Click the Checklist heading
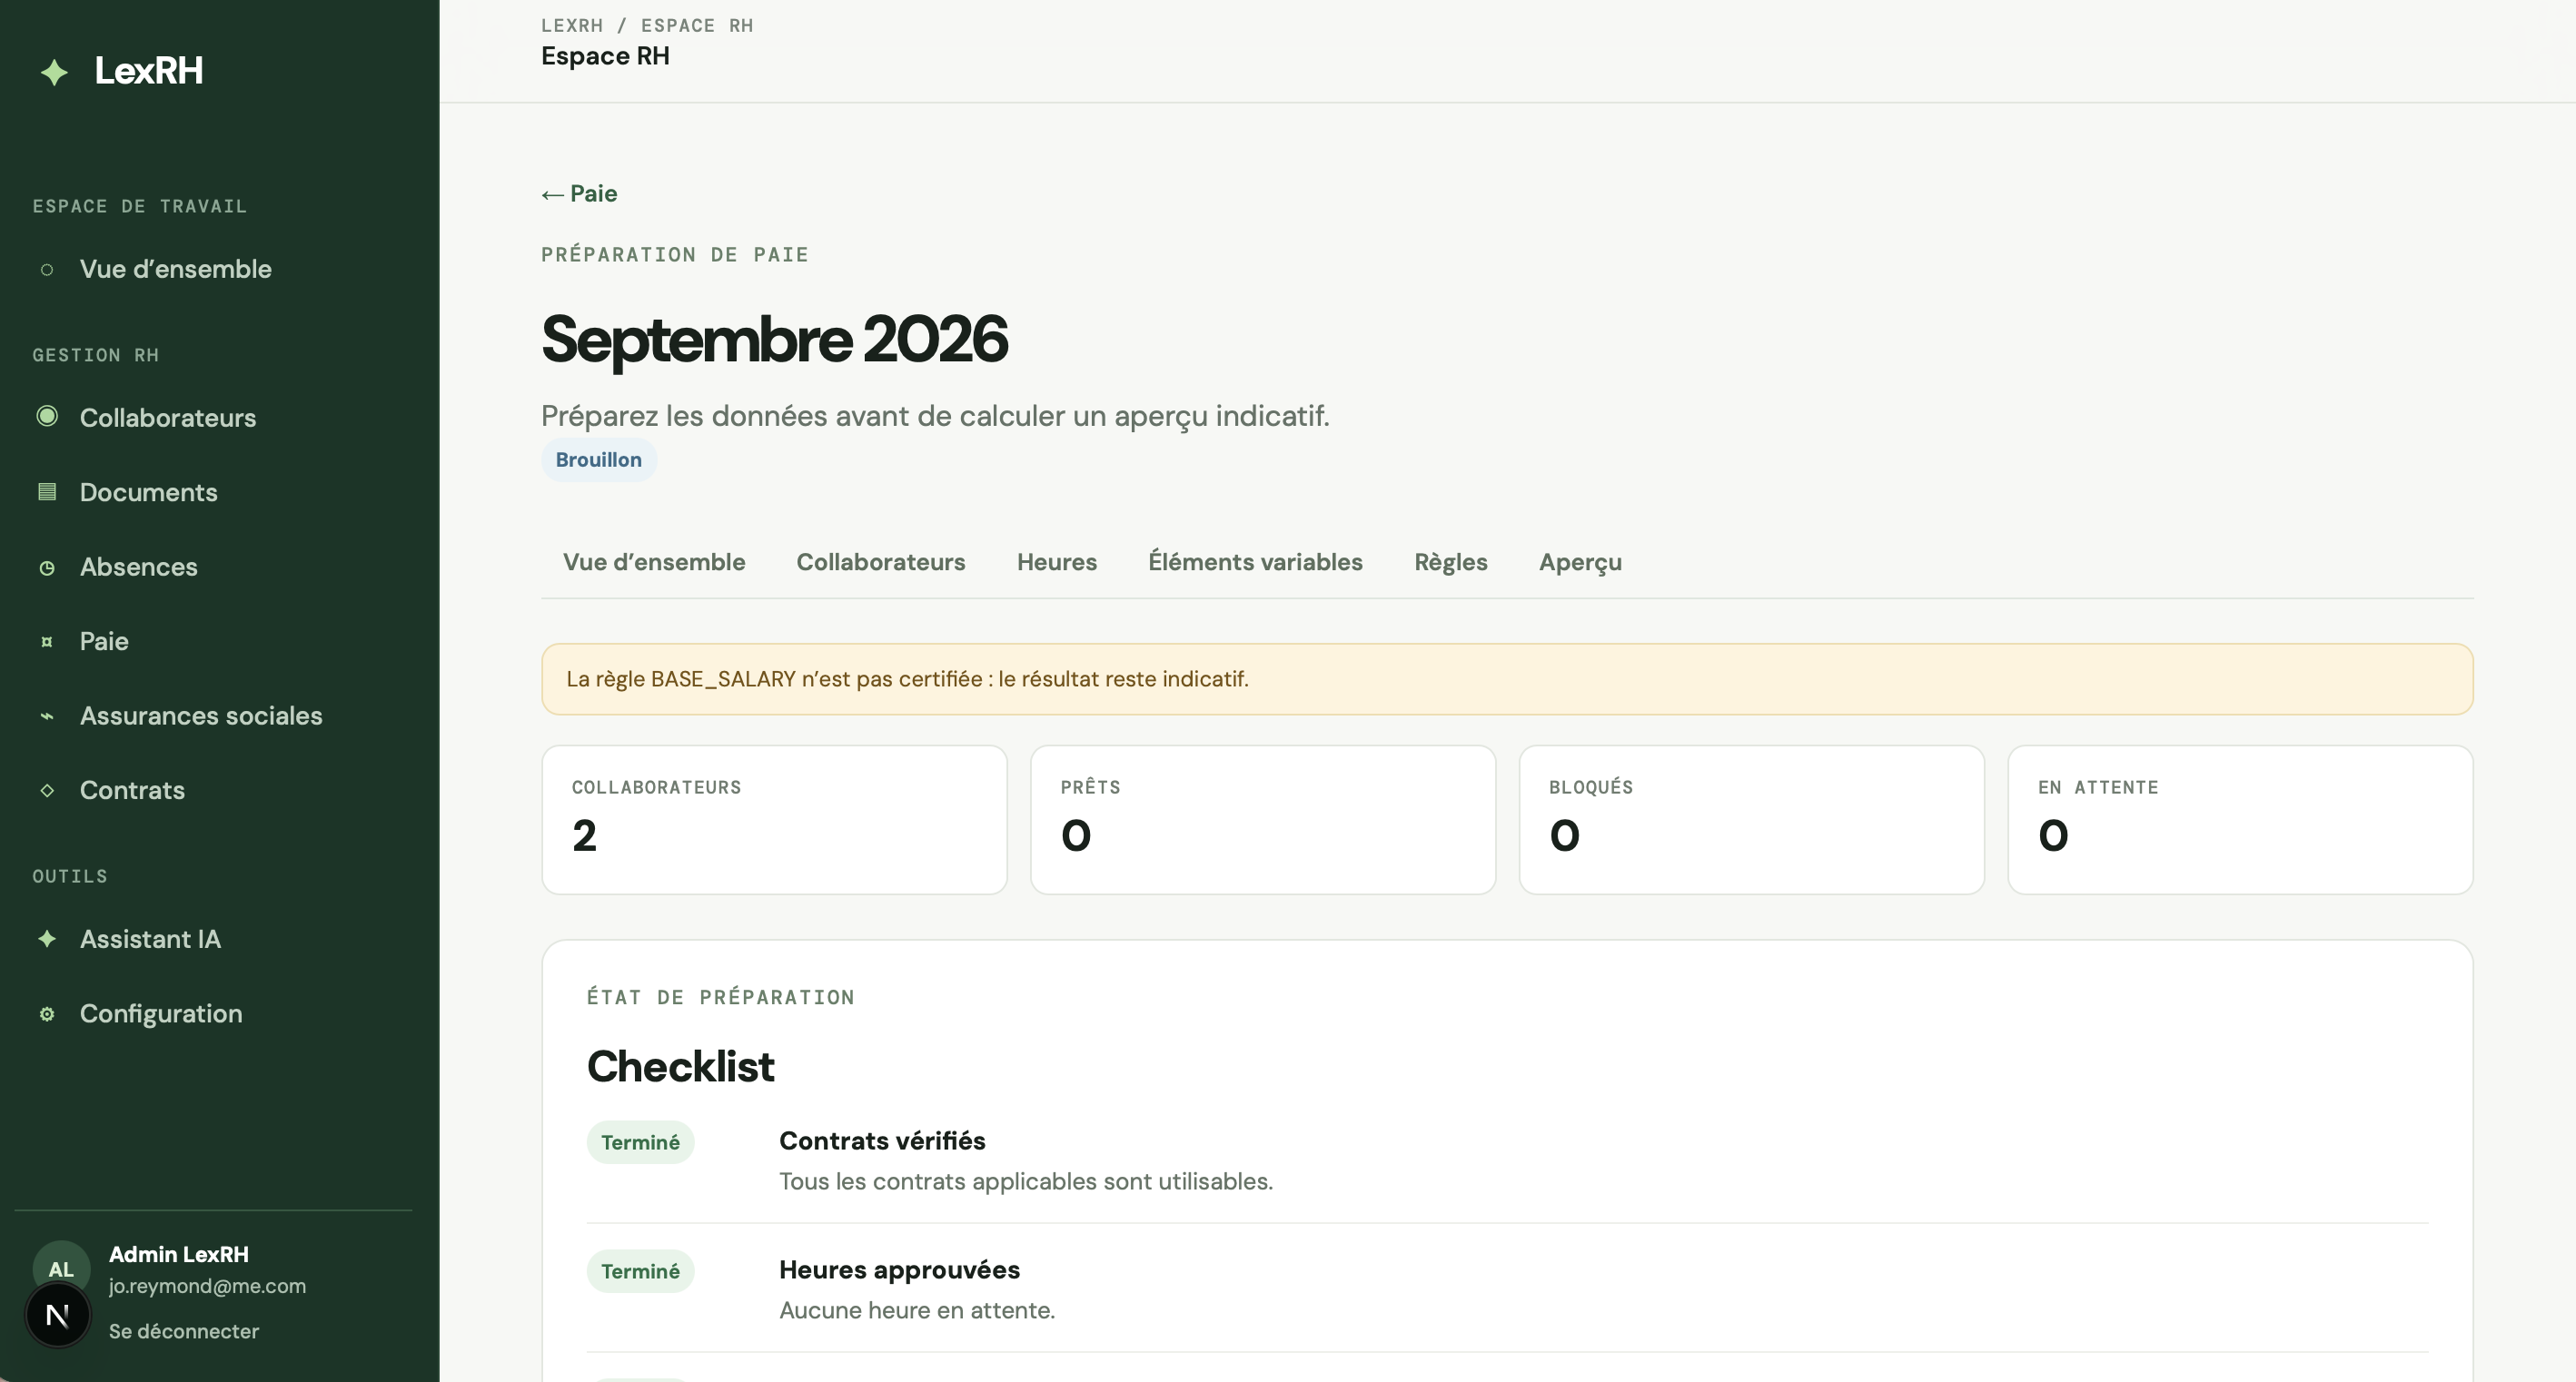Image resolution: width=2576 pixels, height=1382 pixels. (680, 1067)
